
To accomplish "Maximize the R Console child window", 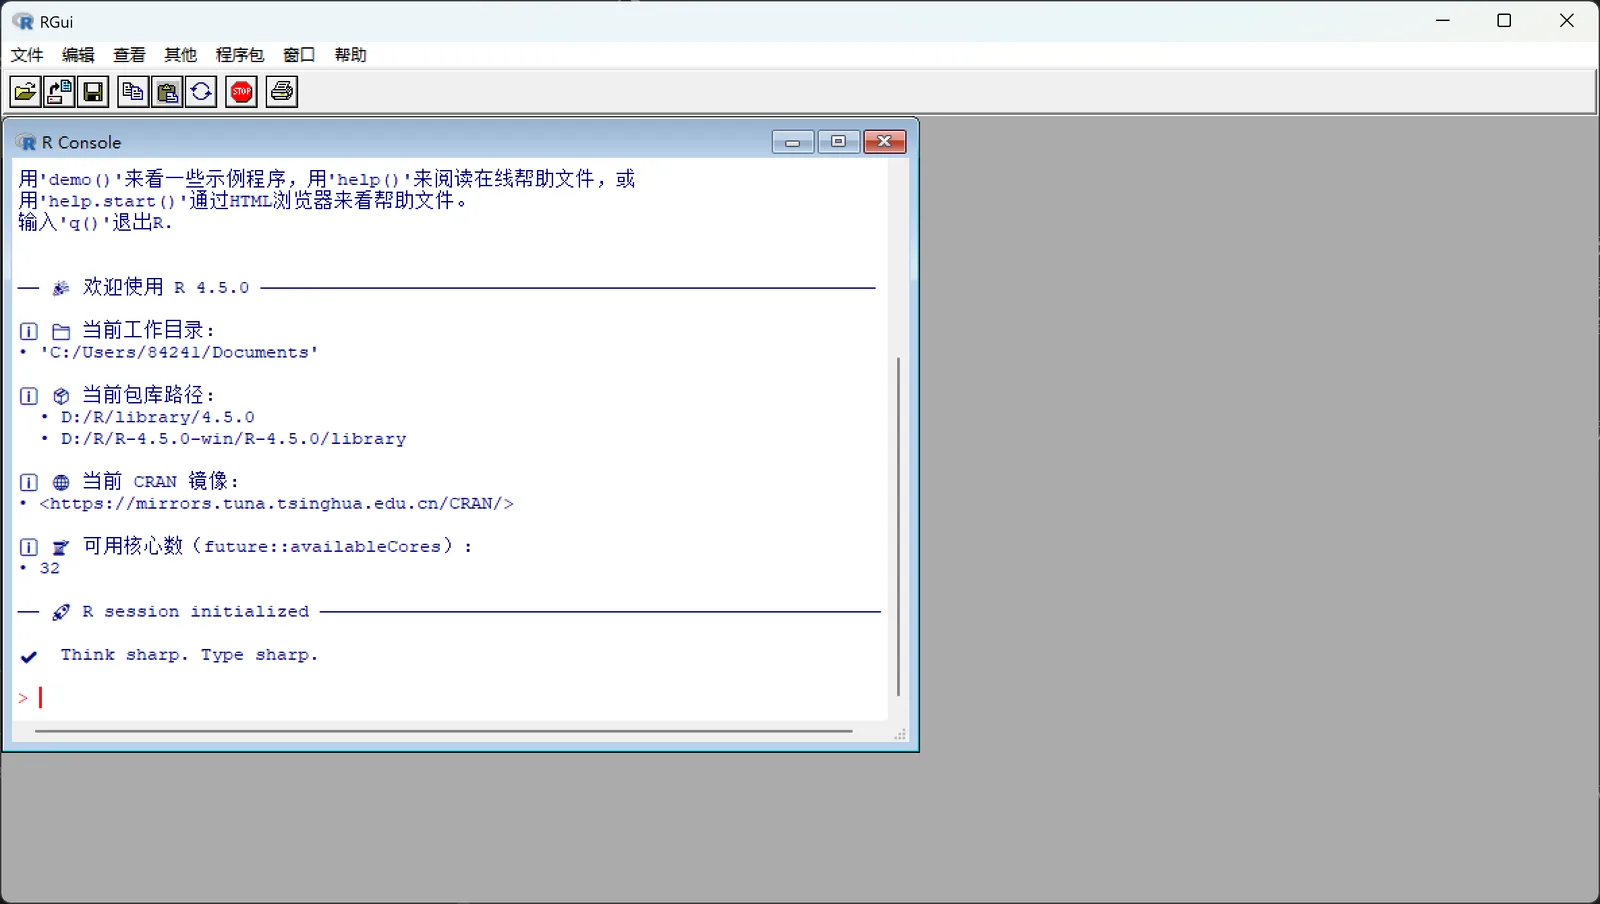I will (838, 142).
